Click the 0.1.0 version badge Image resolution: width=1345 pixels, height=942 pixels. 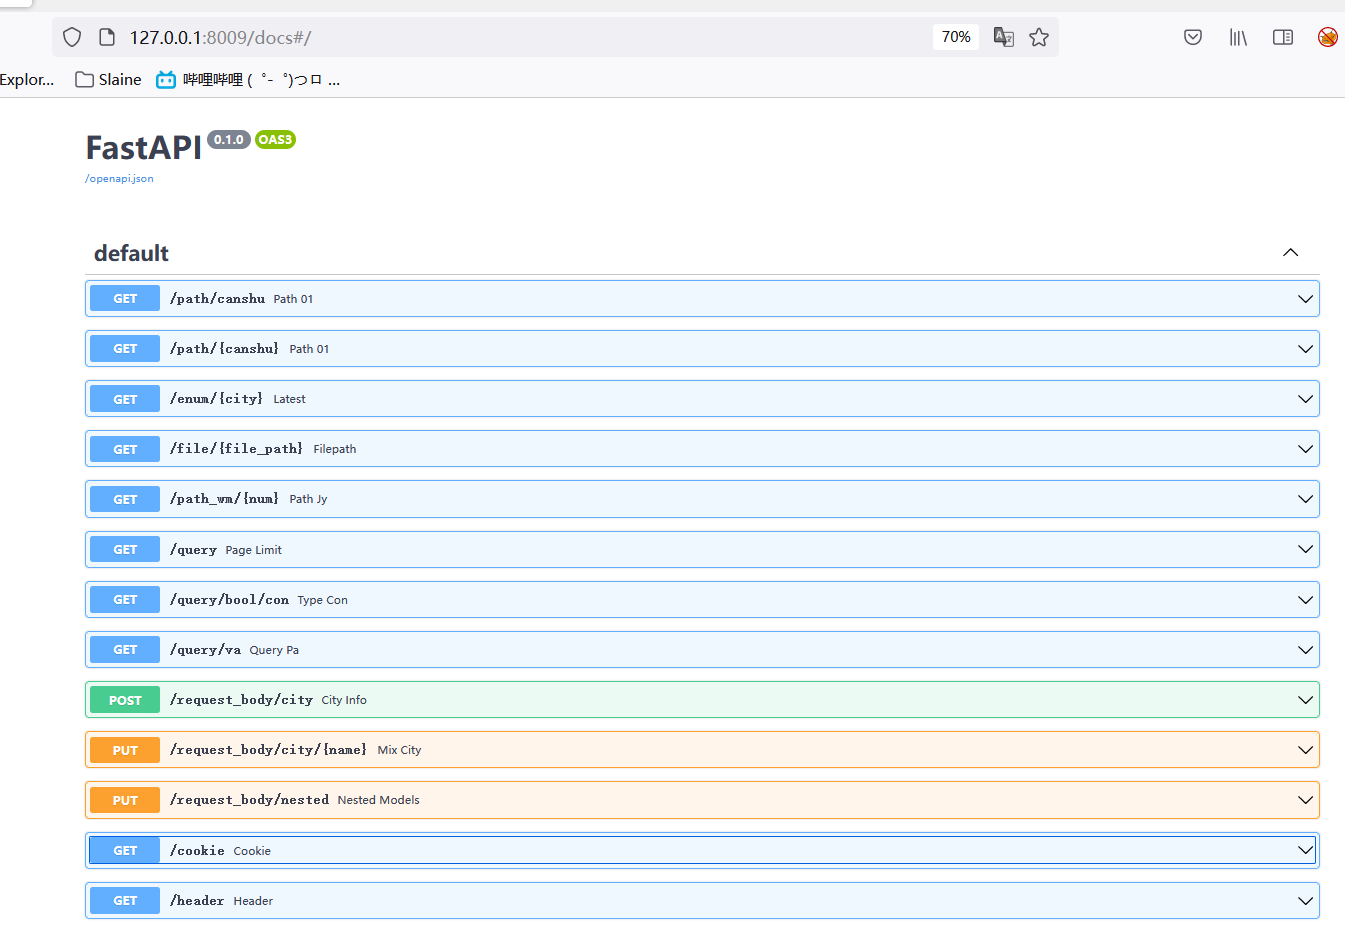coord(229,140)
